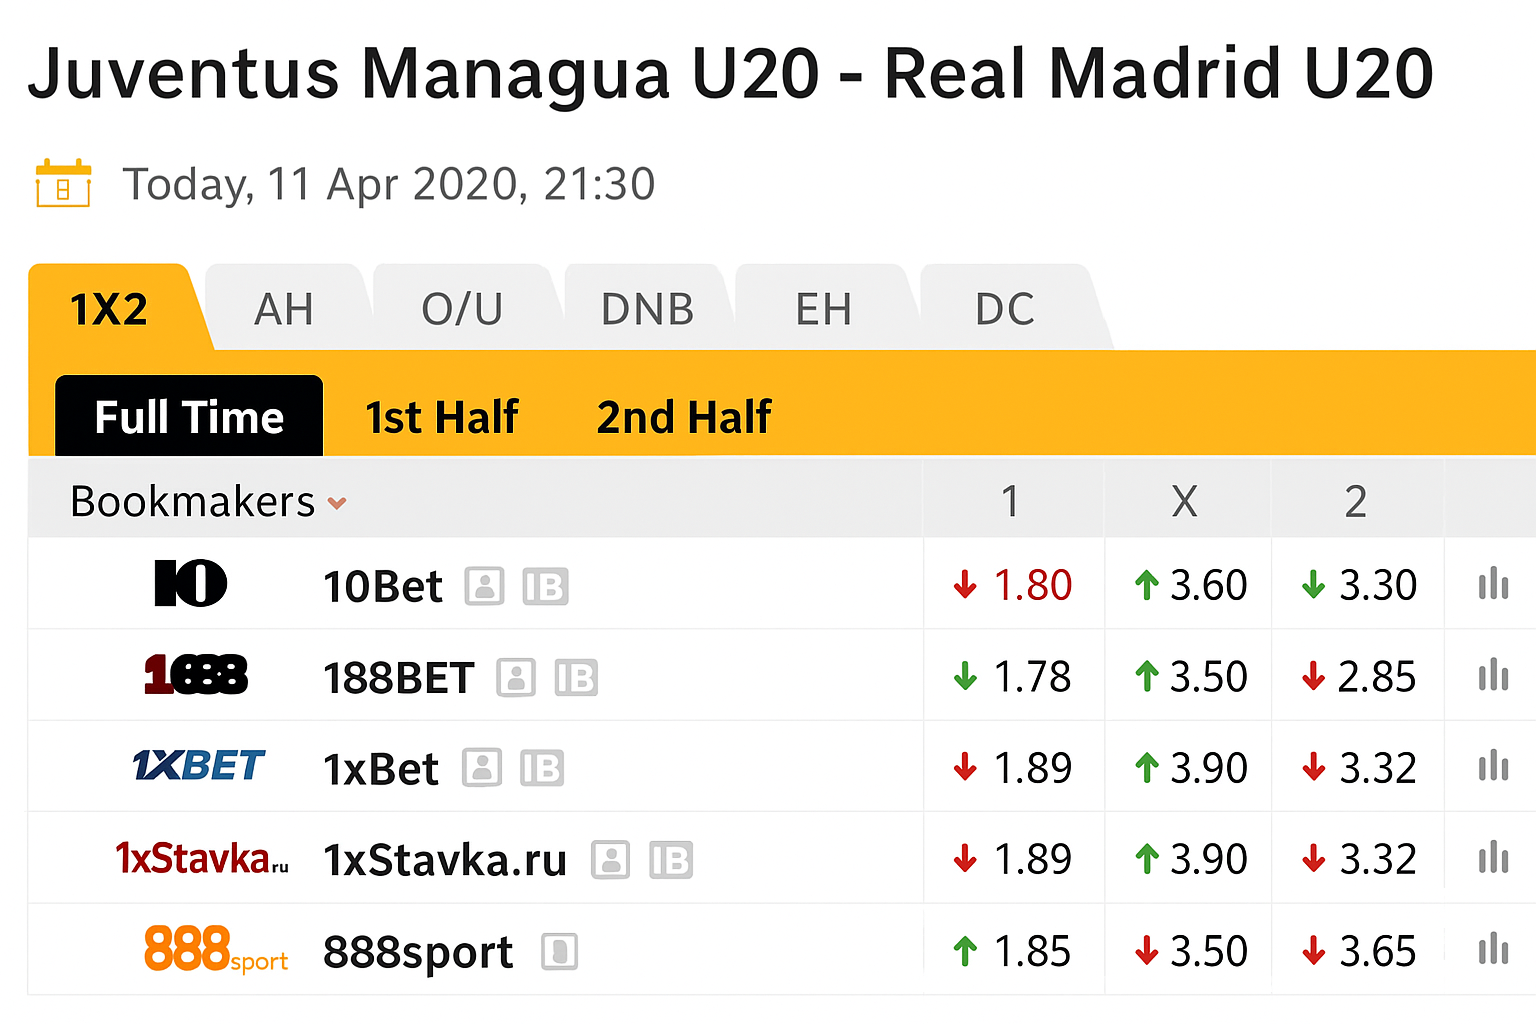Switch to the AH betting tab

(284, 310)
